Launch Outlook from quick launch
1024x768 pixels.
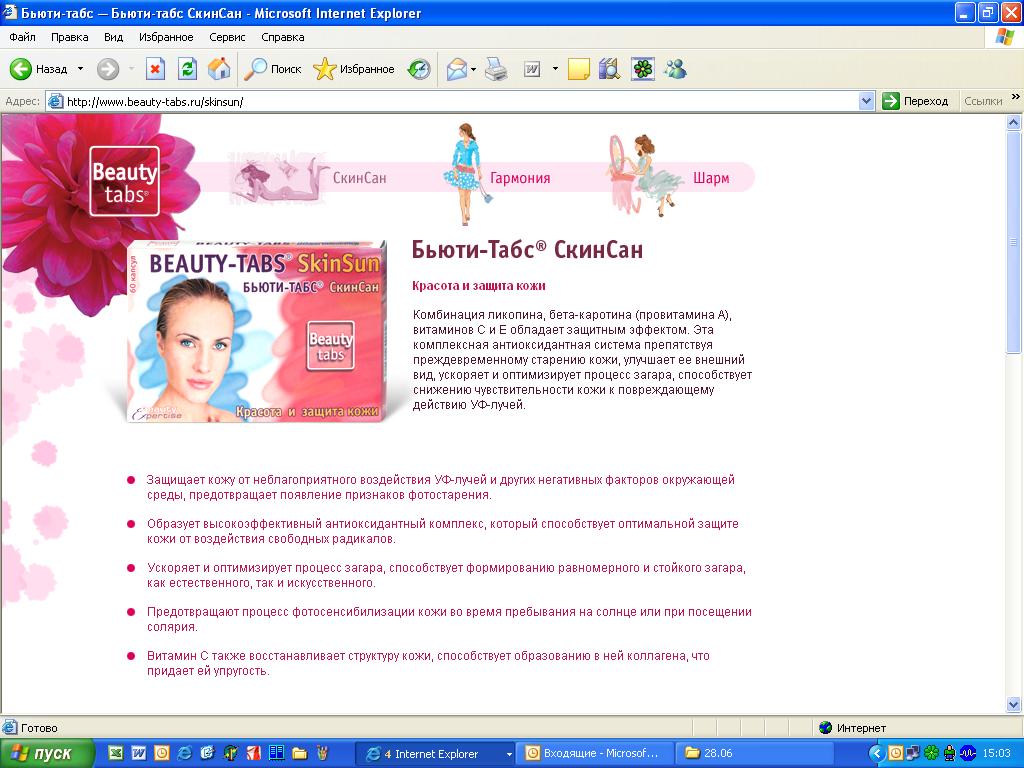(161, 753)
